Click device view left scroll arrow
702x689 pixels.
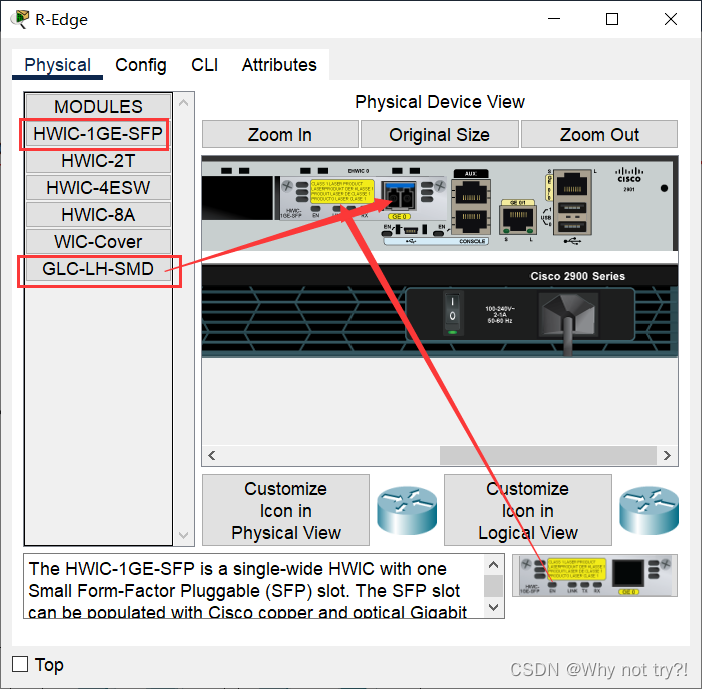(212, 456)
